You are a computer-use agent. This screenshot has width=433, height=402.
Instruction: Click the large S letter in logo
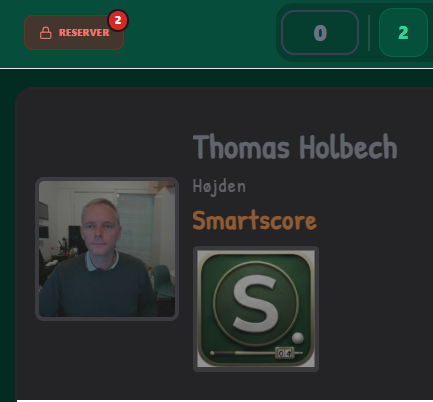[256, 304]
